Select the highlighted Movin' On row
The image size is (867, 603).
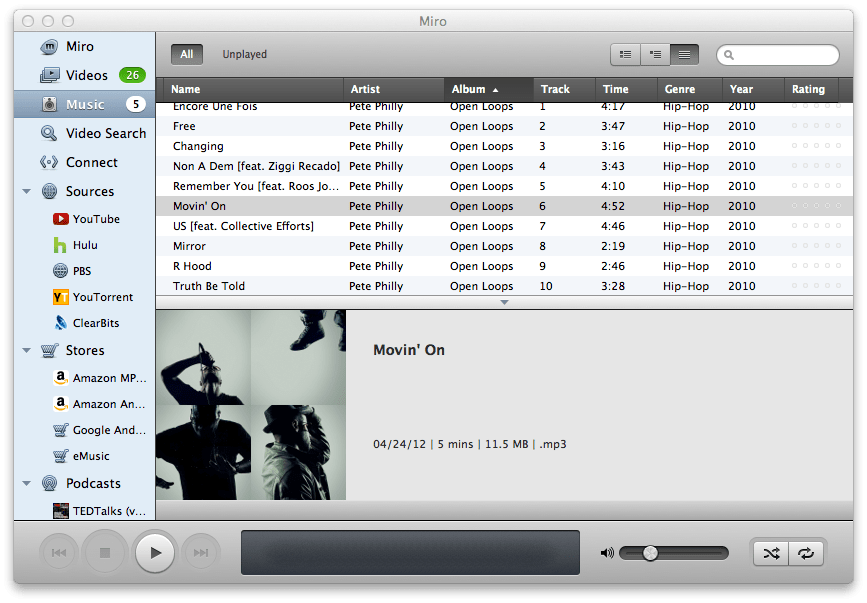pyautogui.click(x=504, y=206)
